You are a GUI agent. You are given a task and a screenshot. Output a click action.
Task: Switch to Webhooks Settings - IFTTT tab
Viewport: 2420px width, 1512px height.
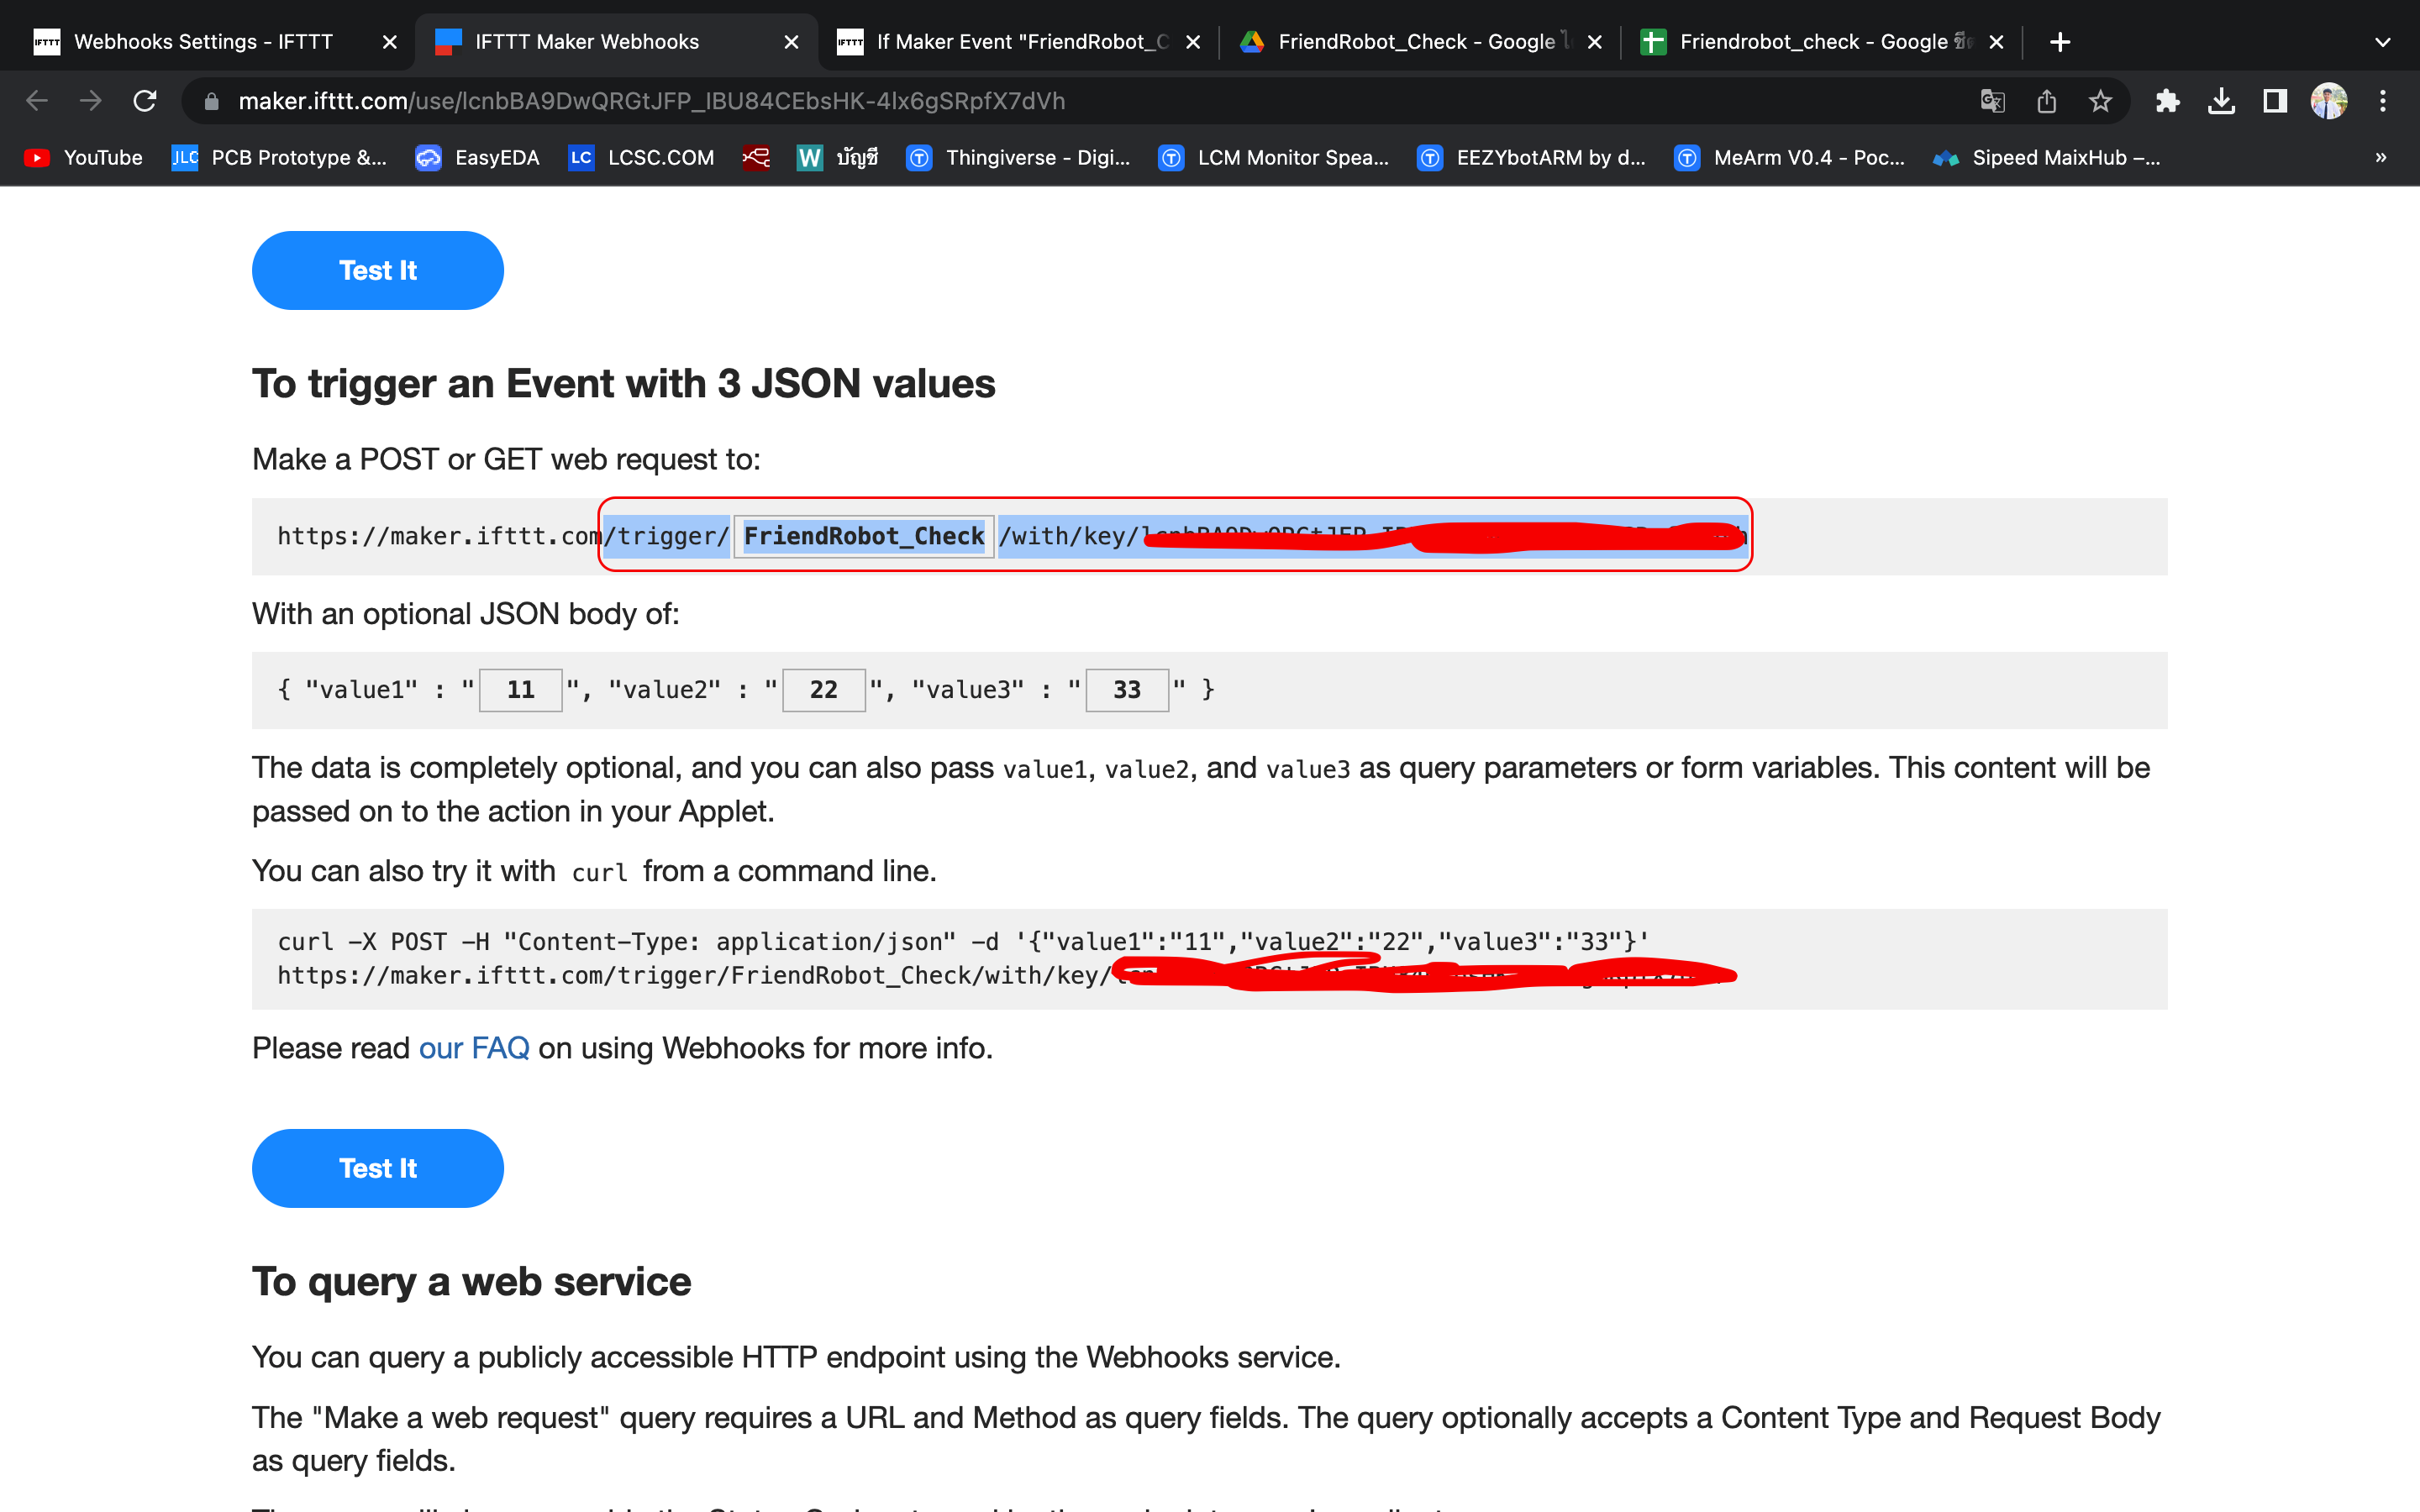tap(203, 42)
